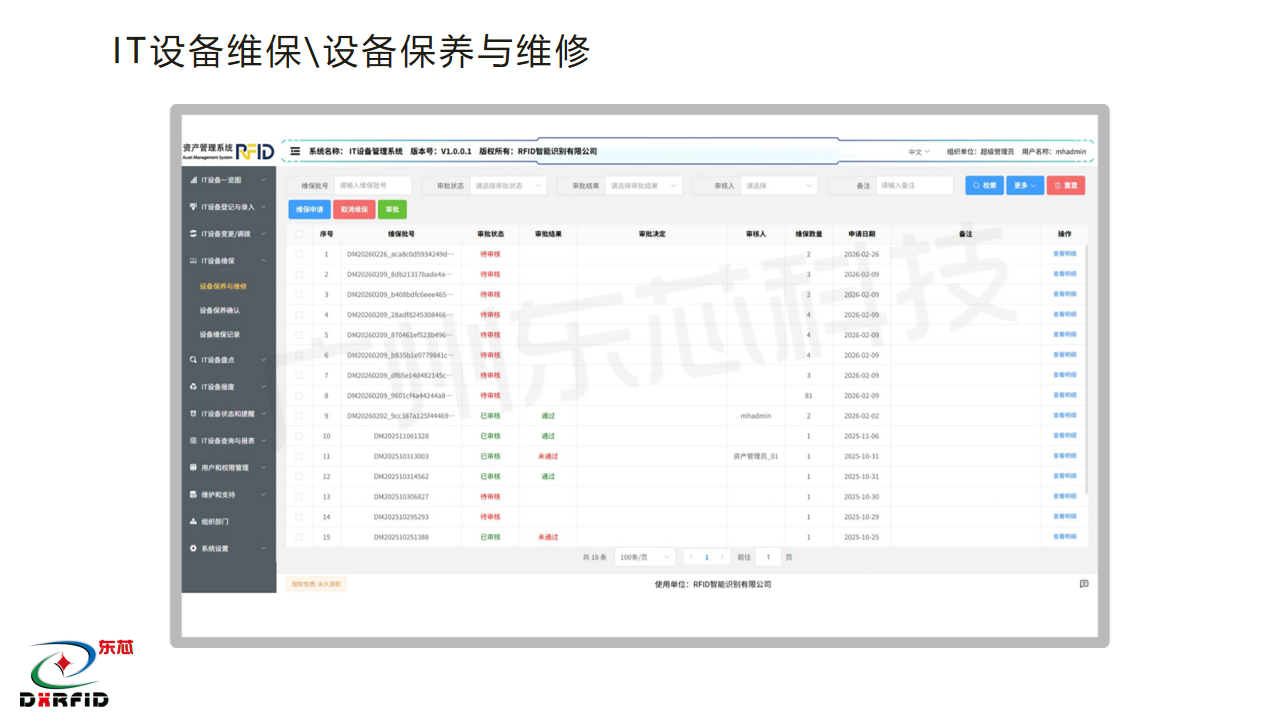Click the green 审批 button
Image resolution: width=1280 pixels, height=720 pixels.
pos(392,209)
